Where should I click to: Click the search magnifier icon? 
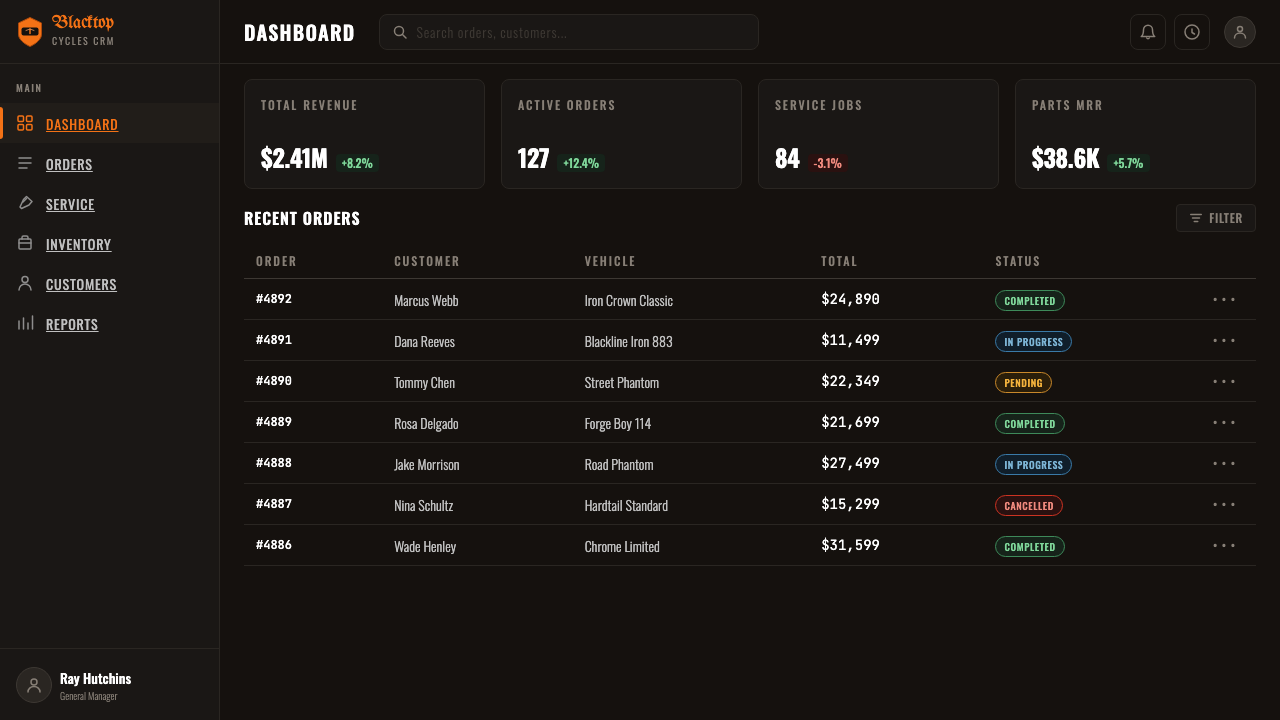(400, 32)
